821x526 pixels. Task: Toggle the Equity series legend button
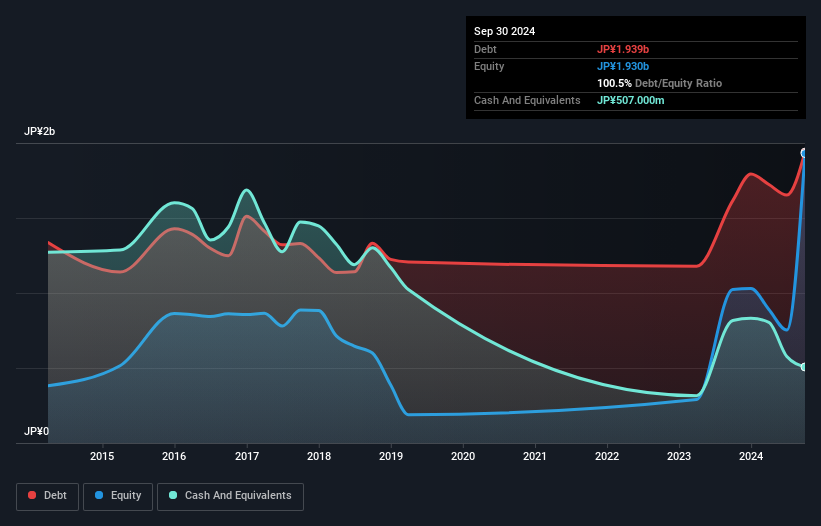point(118,496)
